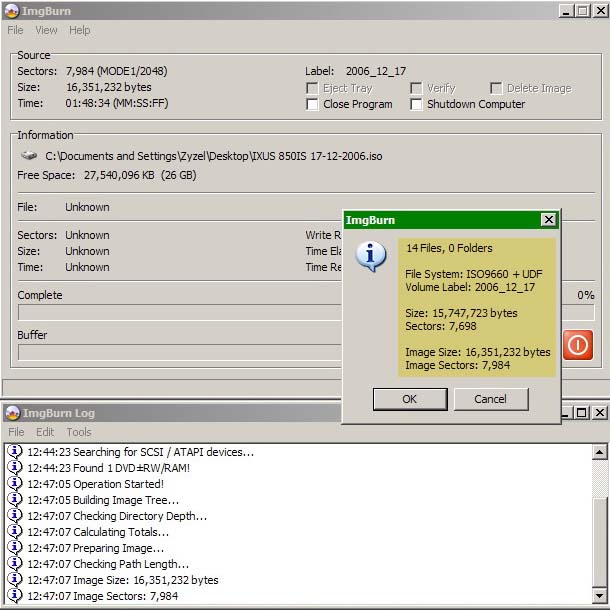Screen dimensions: 610x610
Task: Minimize the main ImgBurn window
Action: tap(566, 11)
